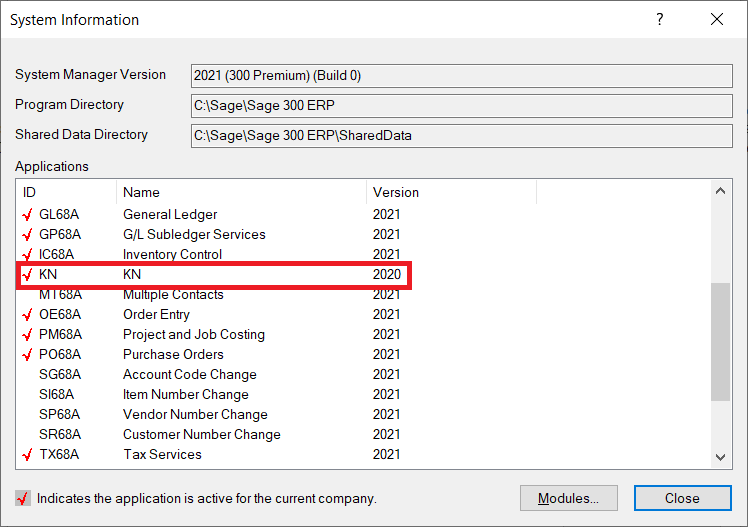Image resolution: width=748 pixels, height=527 pixels.
Task: Select the PM68A row ID
Action: coord(60,335)
